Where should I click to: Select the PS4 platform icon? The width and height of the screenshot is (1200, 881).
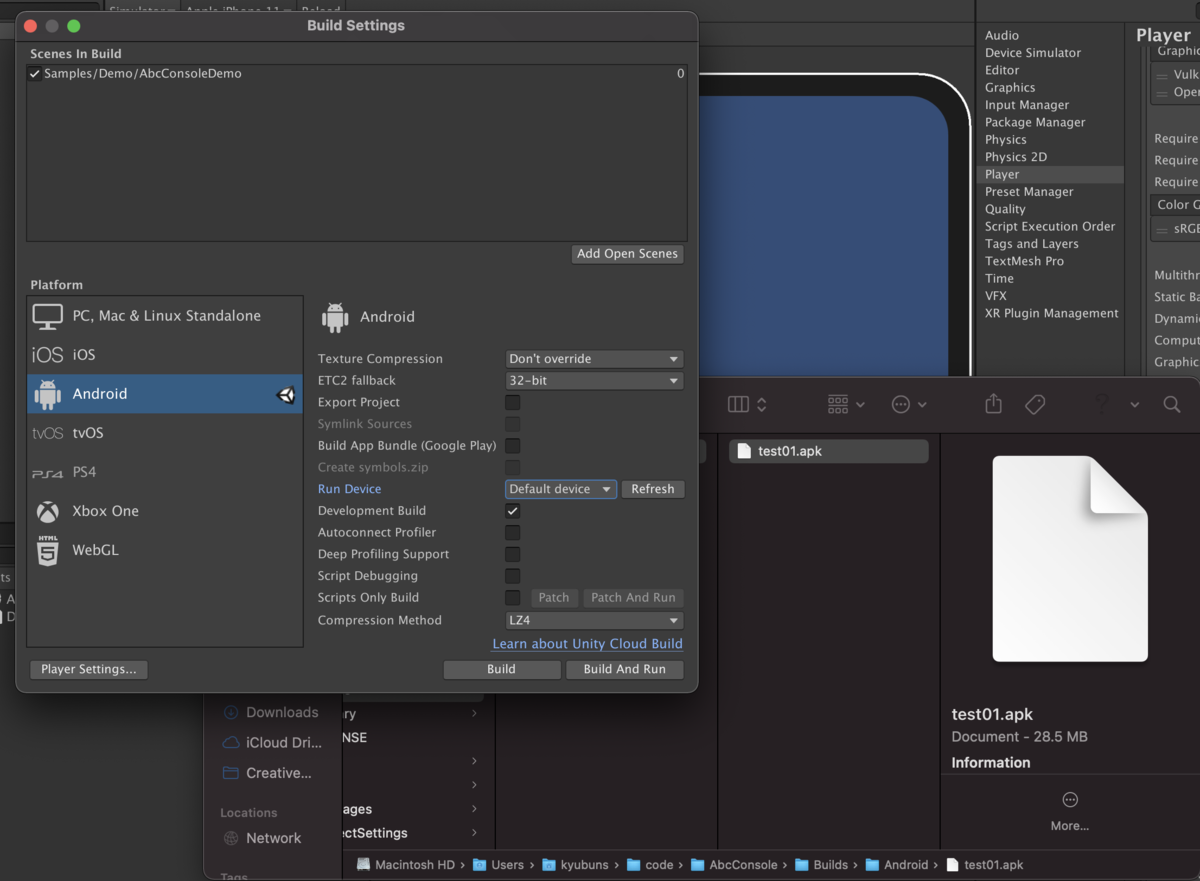coord(47,473)
